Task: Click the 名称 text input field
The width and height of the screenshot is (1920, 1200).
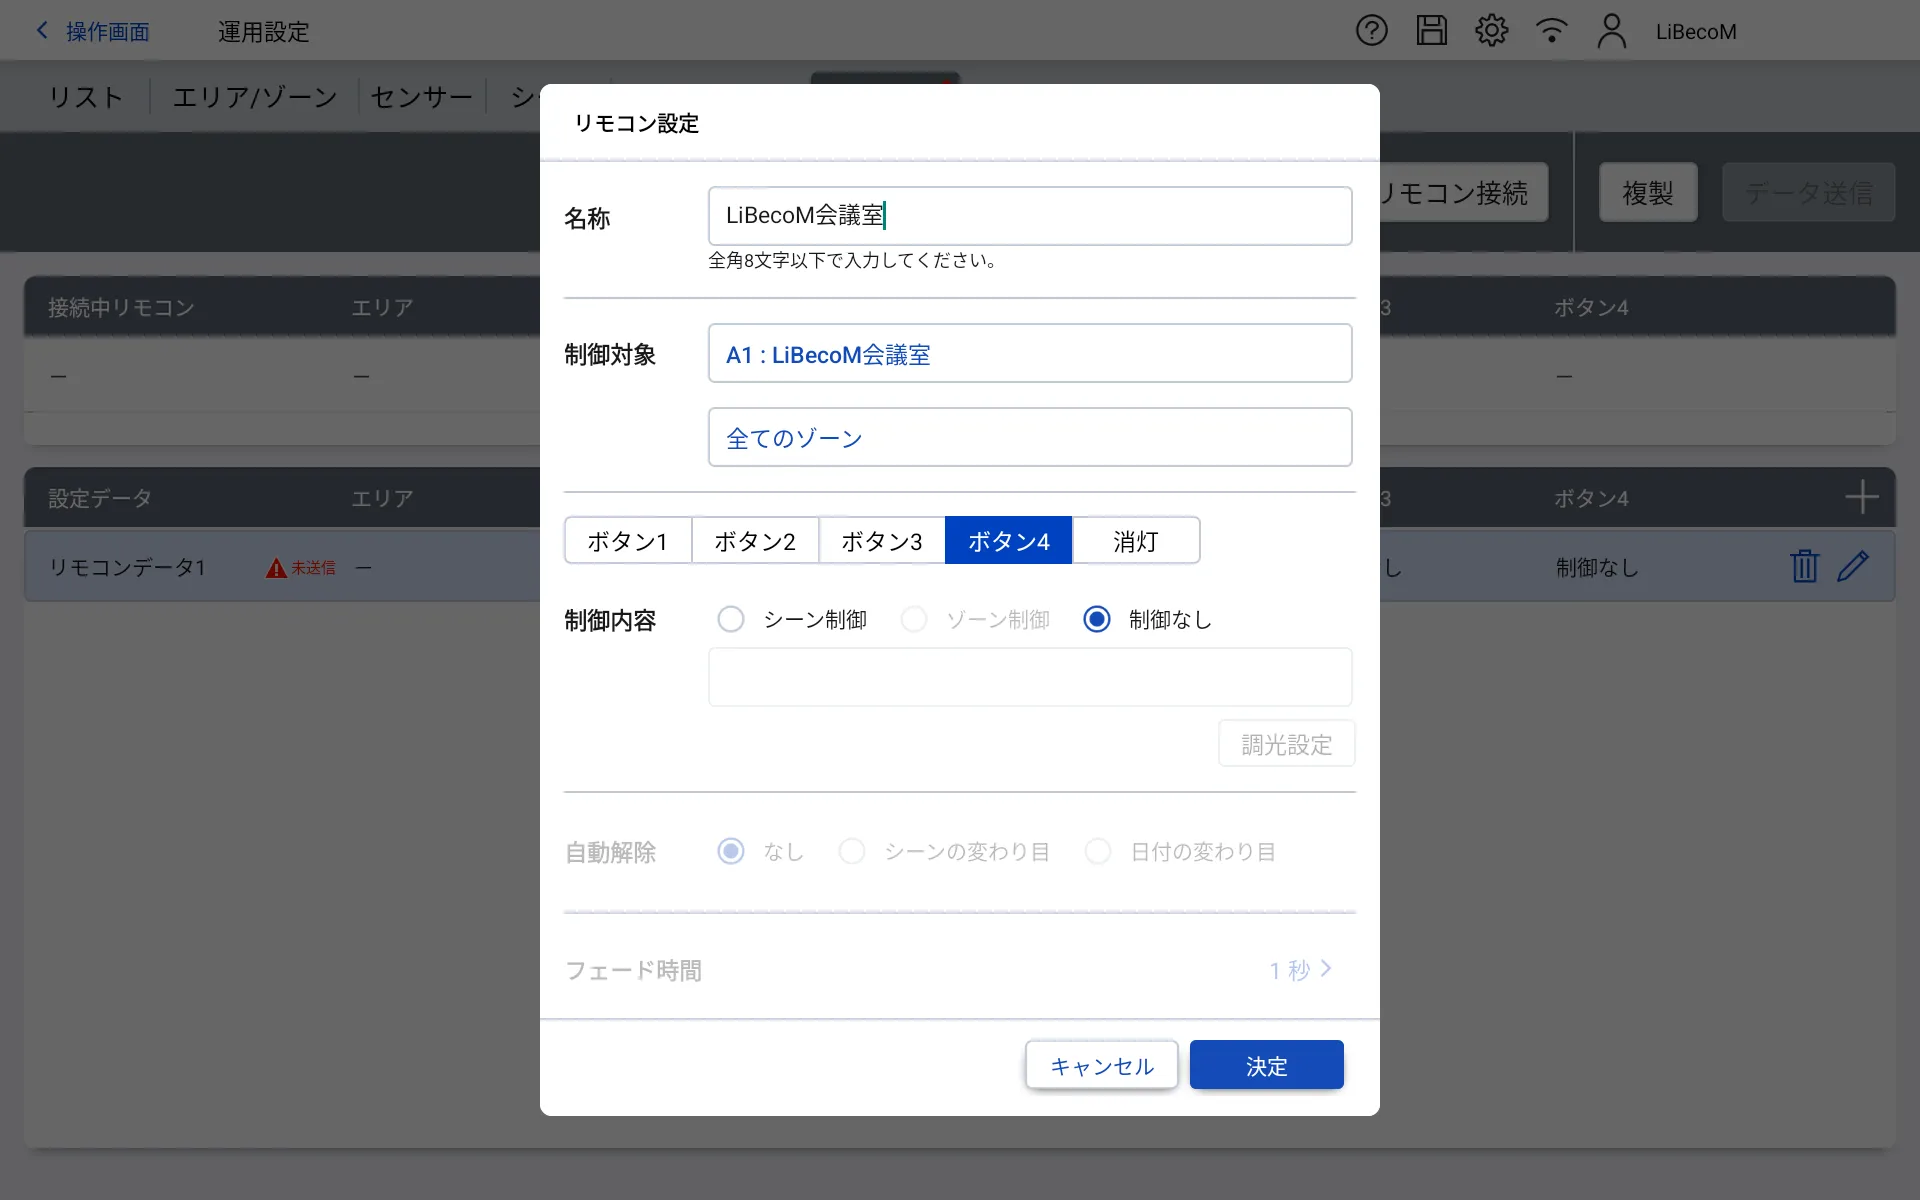Action: point(1029,216)
